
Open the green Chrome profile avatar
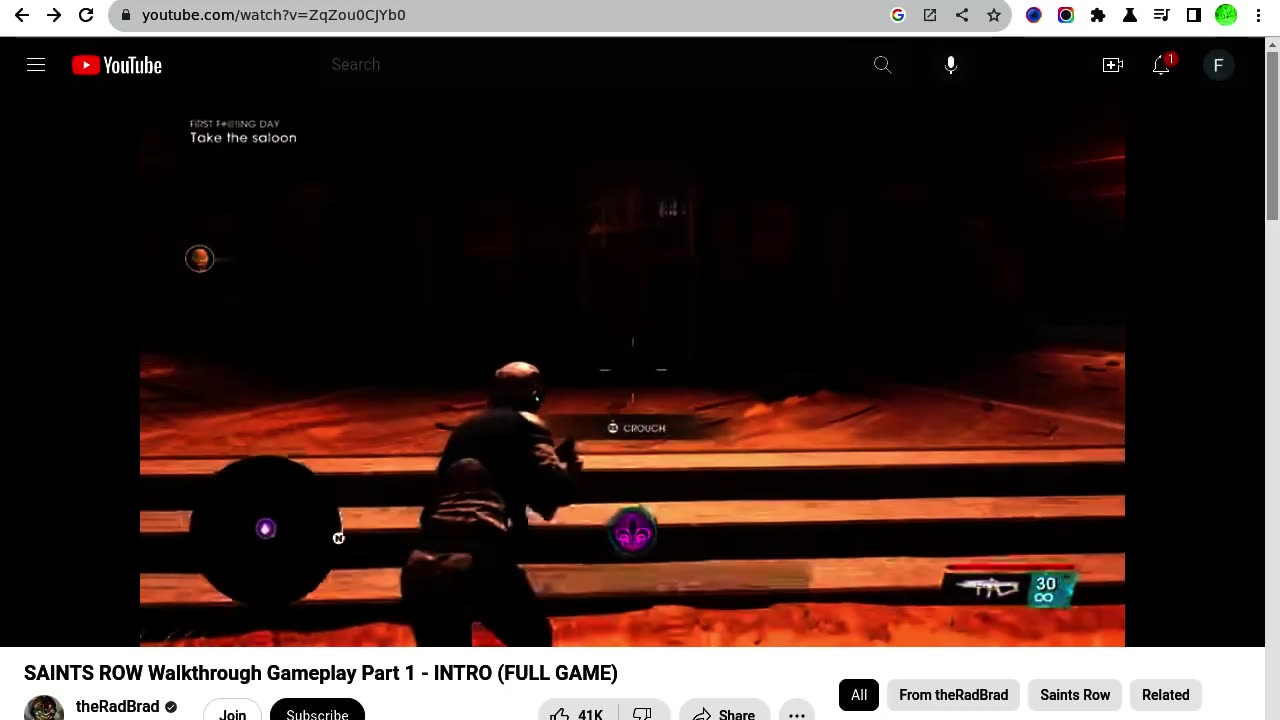coord(1226,15)
